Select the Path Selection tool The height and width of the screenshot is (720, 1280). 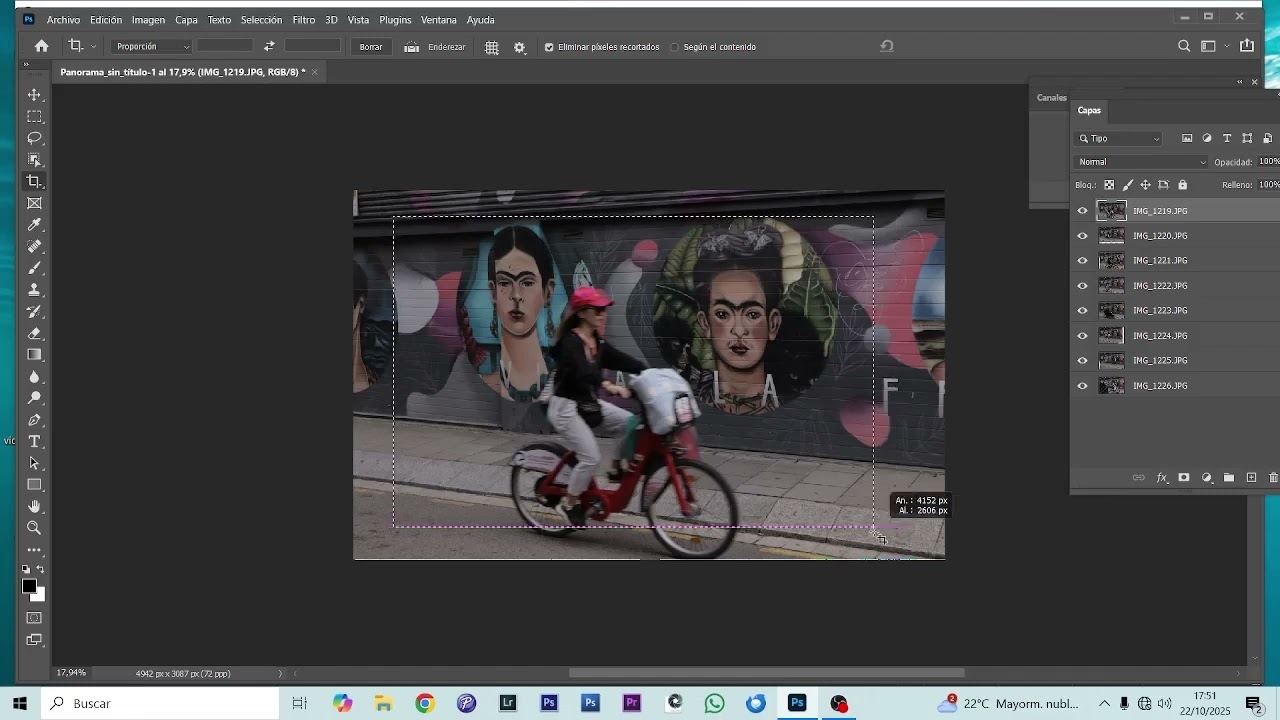(x=34, y=464)
